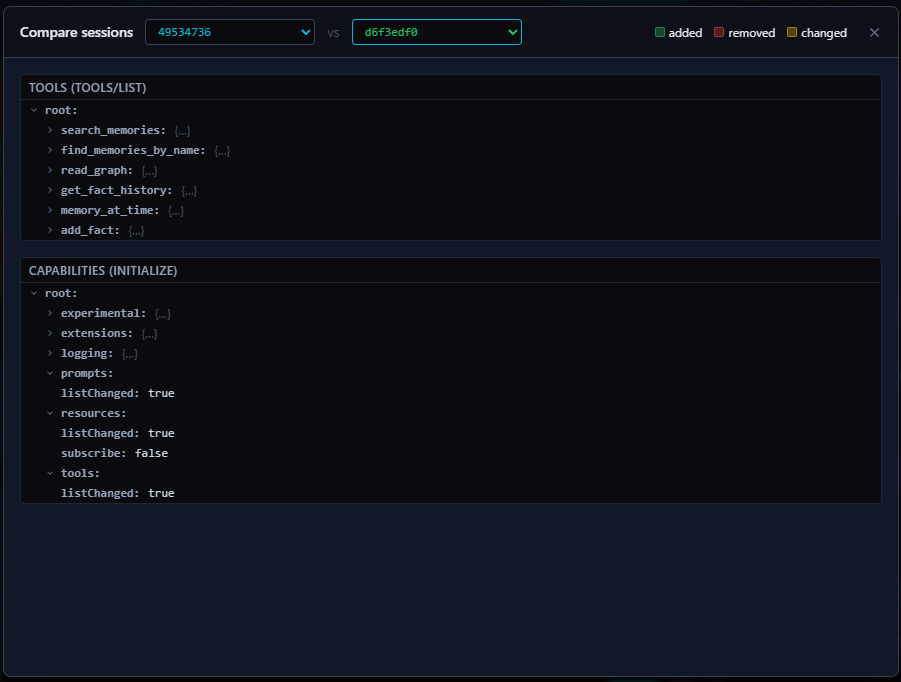Collapse the resources node

pyautogui.click(x=50, y=413)
